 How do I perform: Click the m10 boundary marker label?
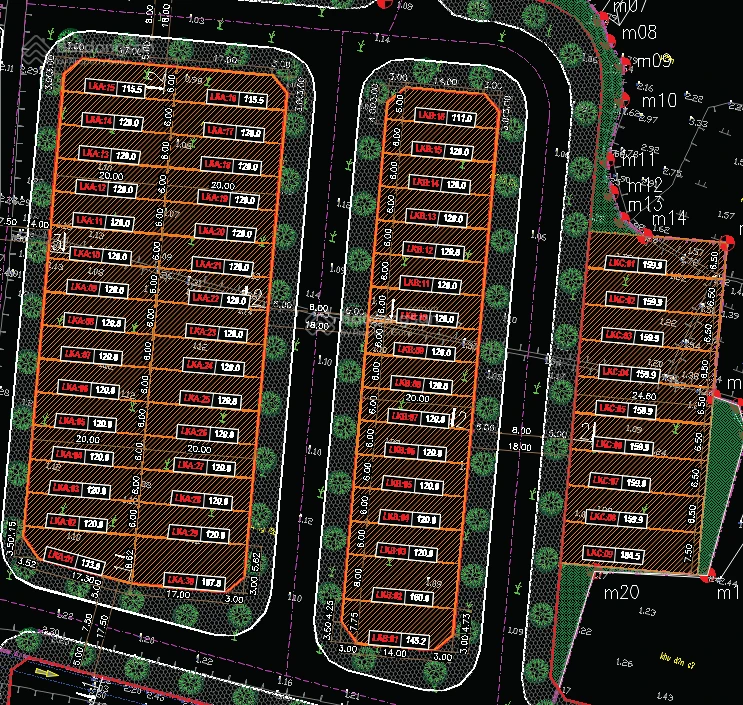point(659,100)
